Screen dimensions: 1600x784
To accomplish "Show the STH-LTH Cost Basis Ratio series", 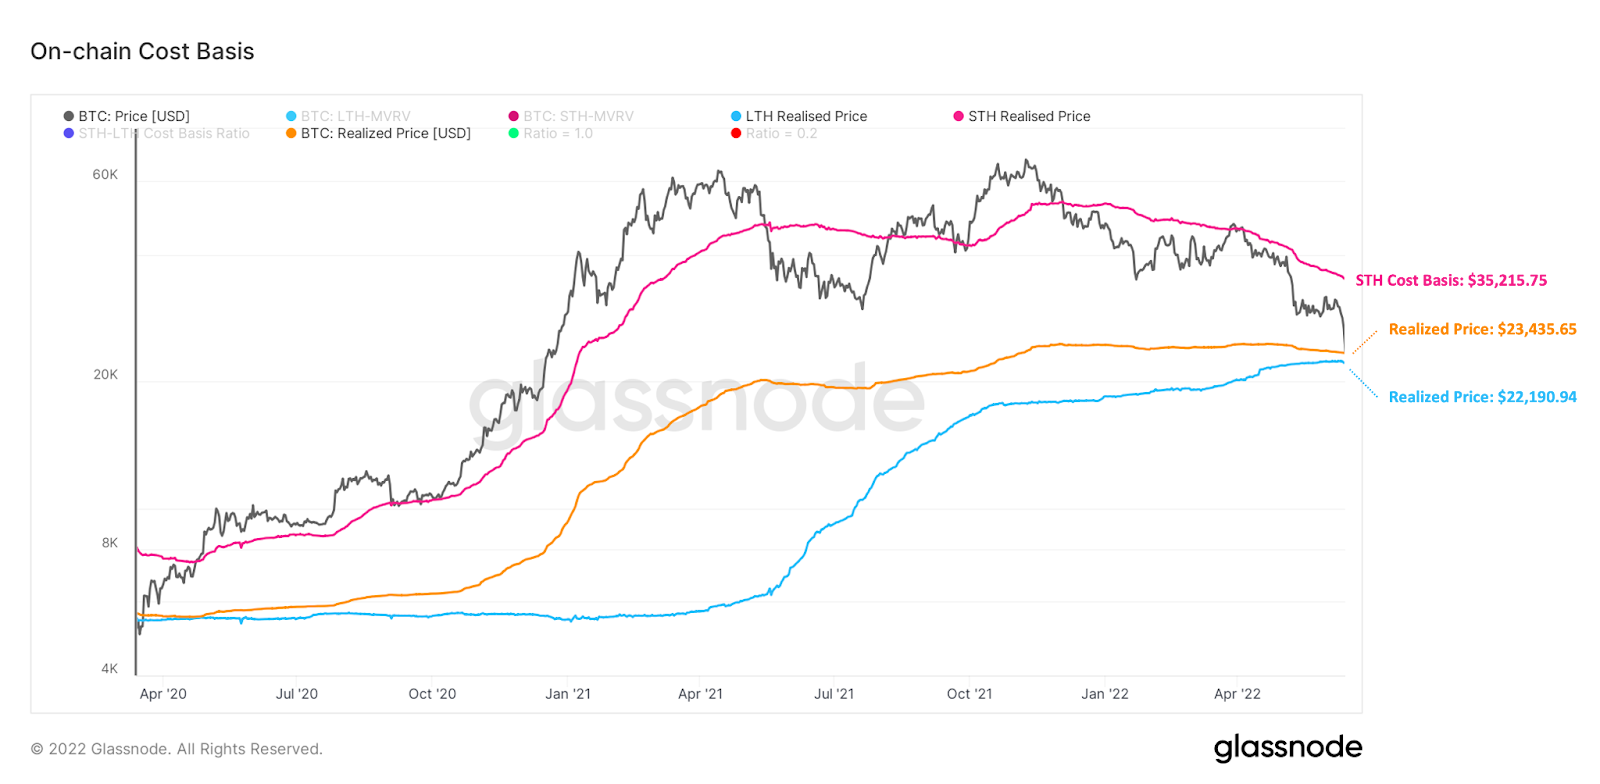I will pyautogui.click(x=164, y=133).
